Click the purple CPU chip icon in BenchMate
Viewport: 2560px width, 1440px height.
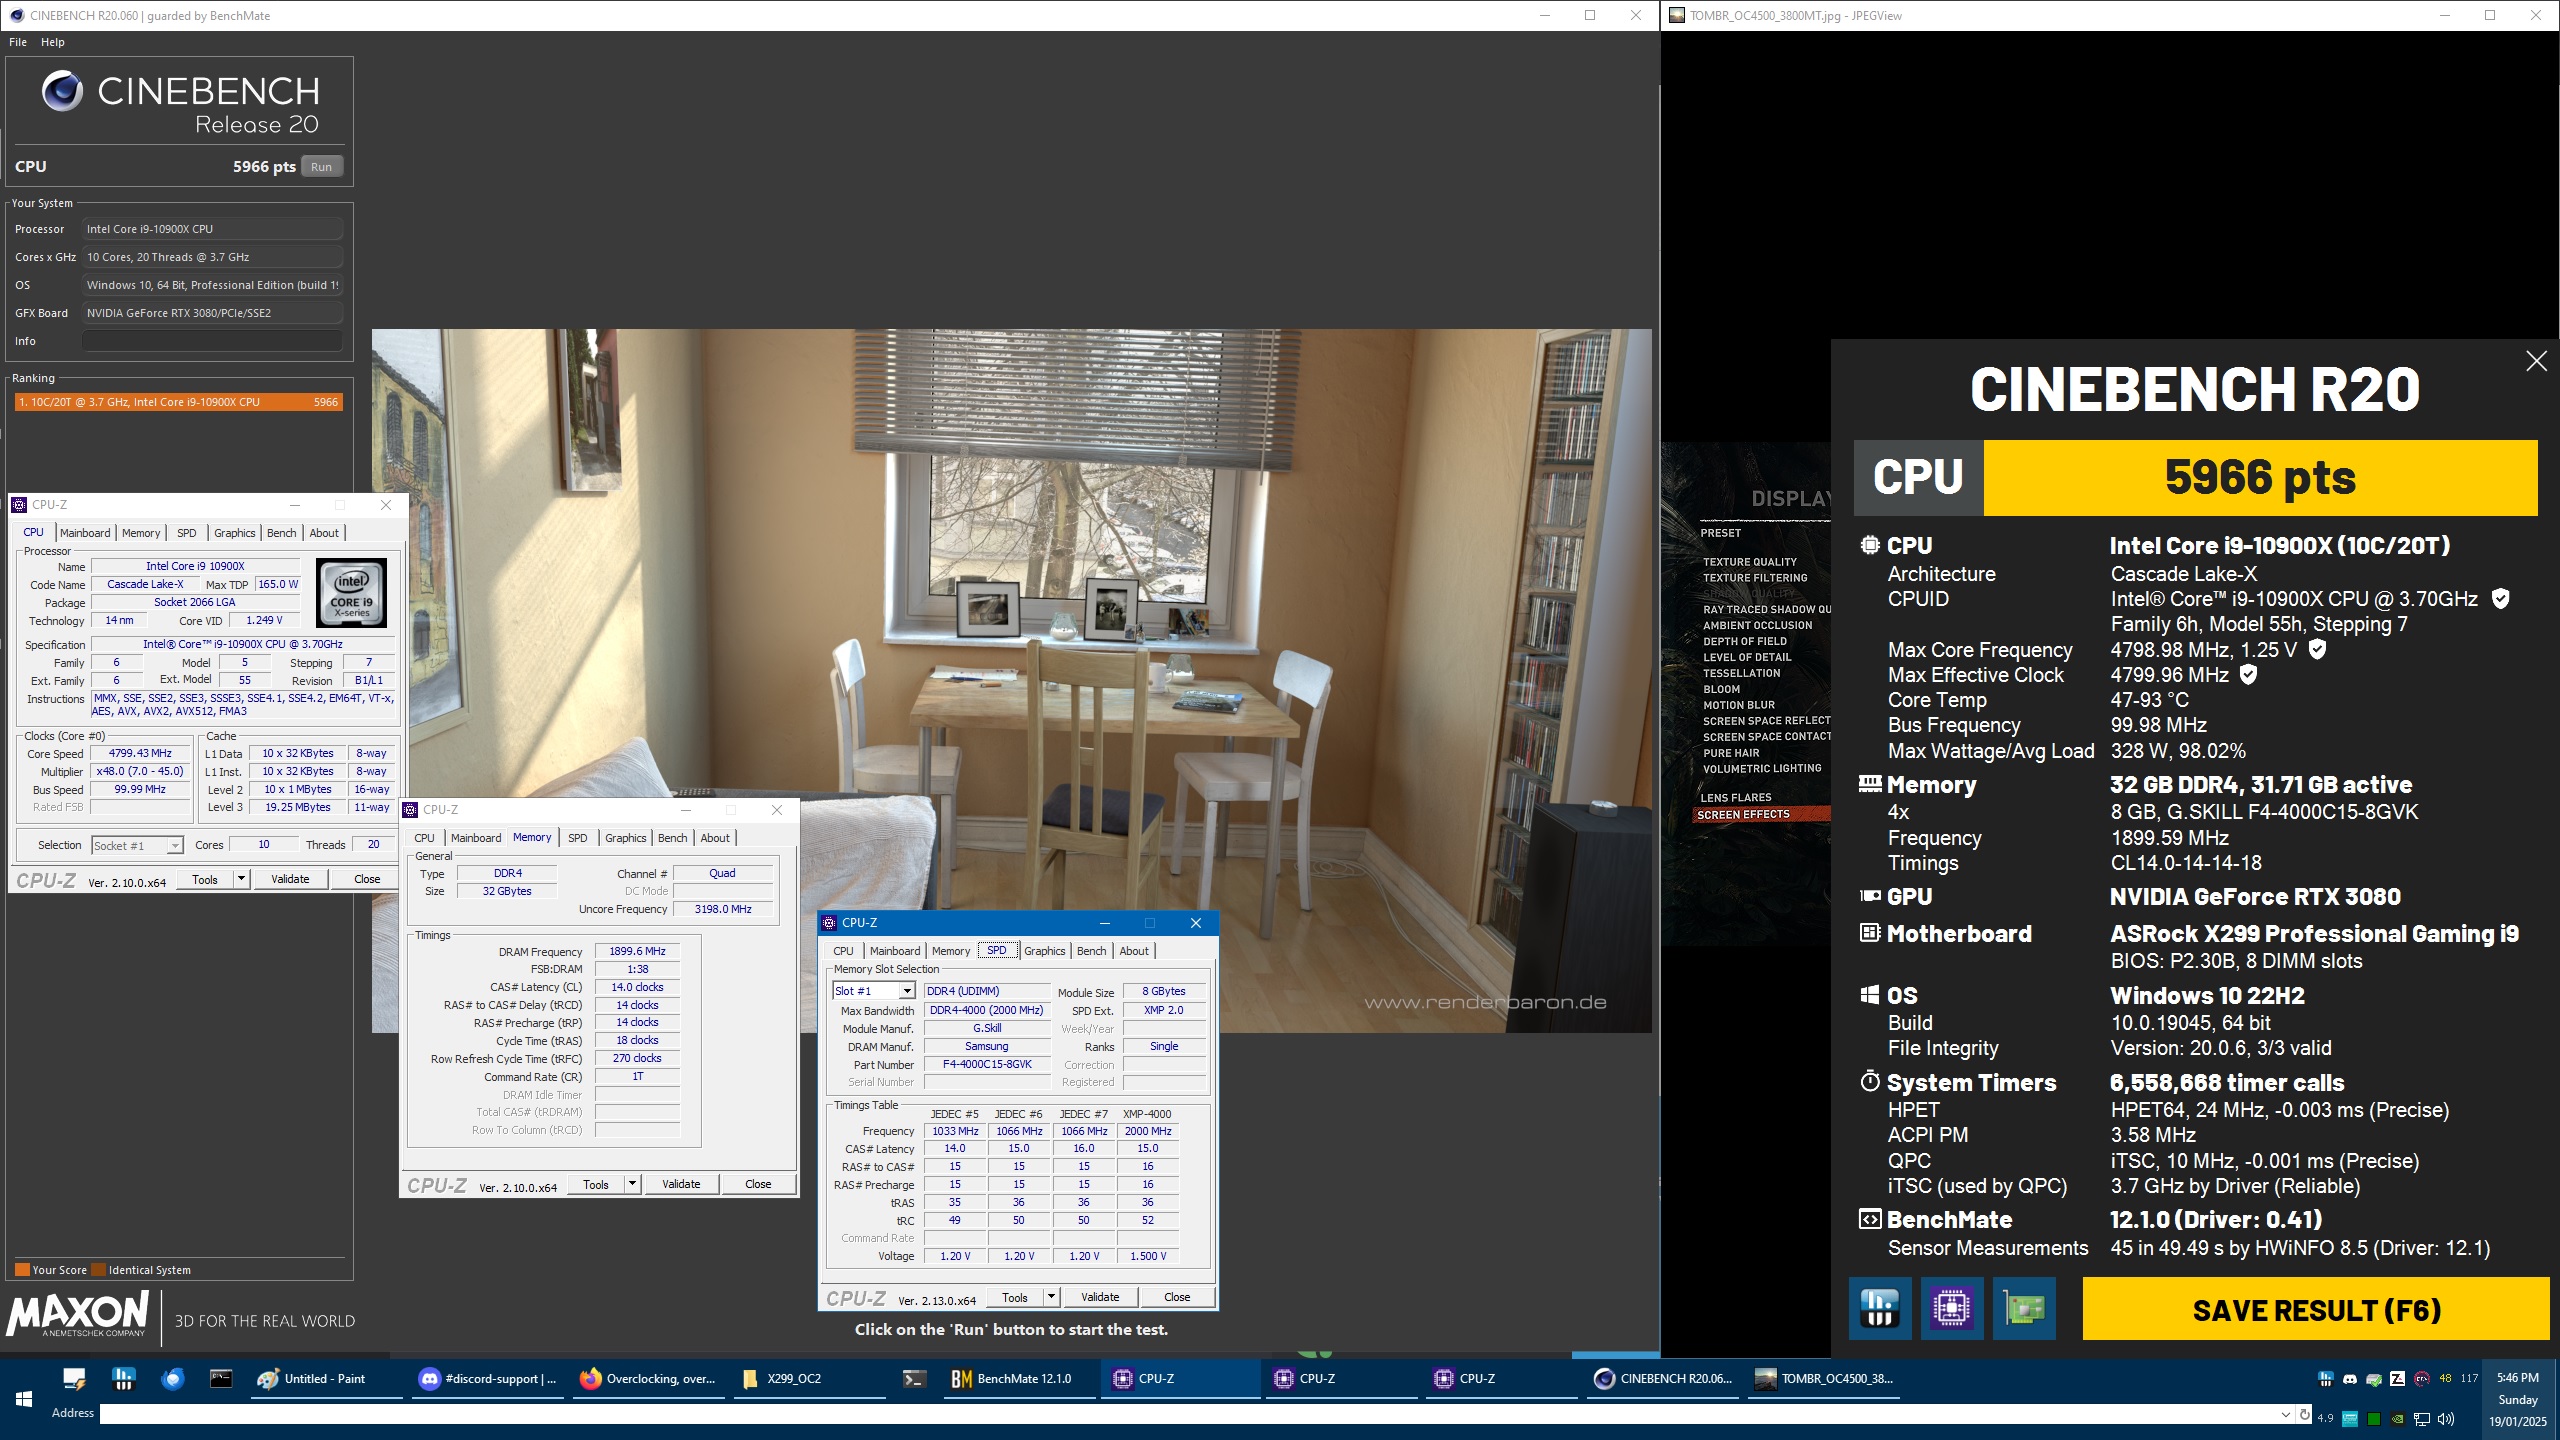coord(1952,1308)
